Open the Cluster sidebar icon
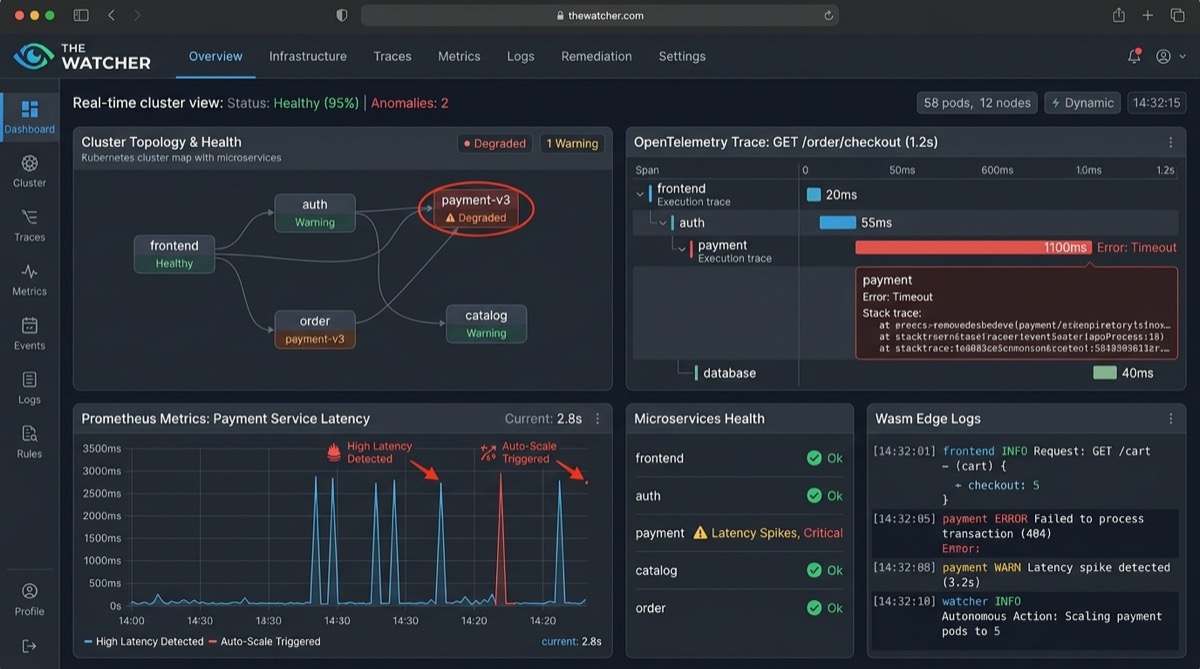This screenshot has width=1200, height=669. [29, 163]
